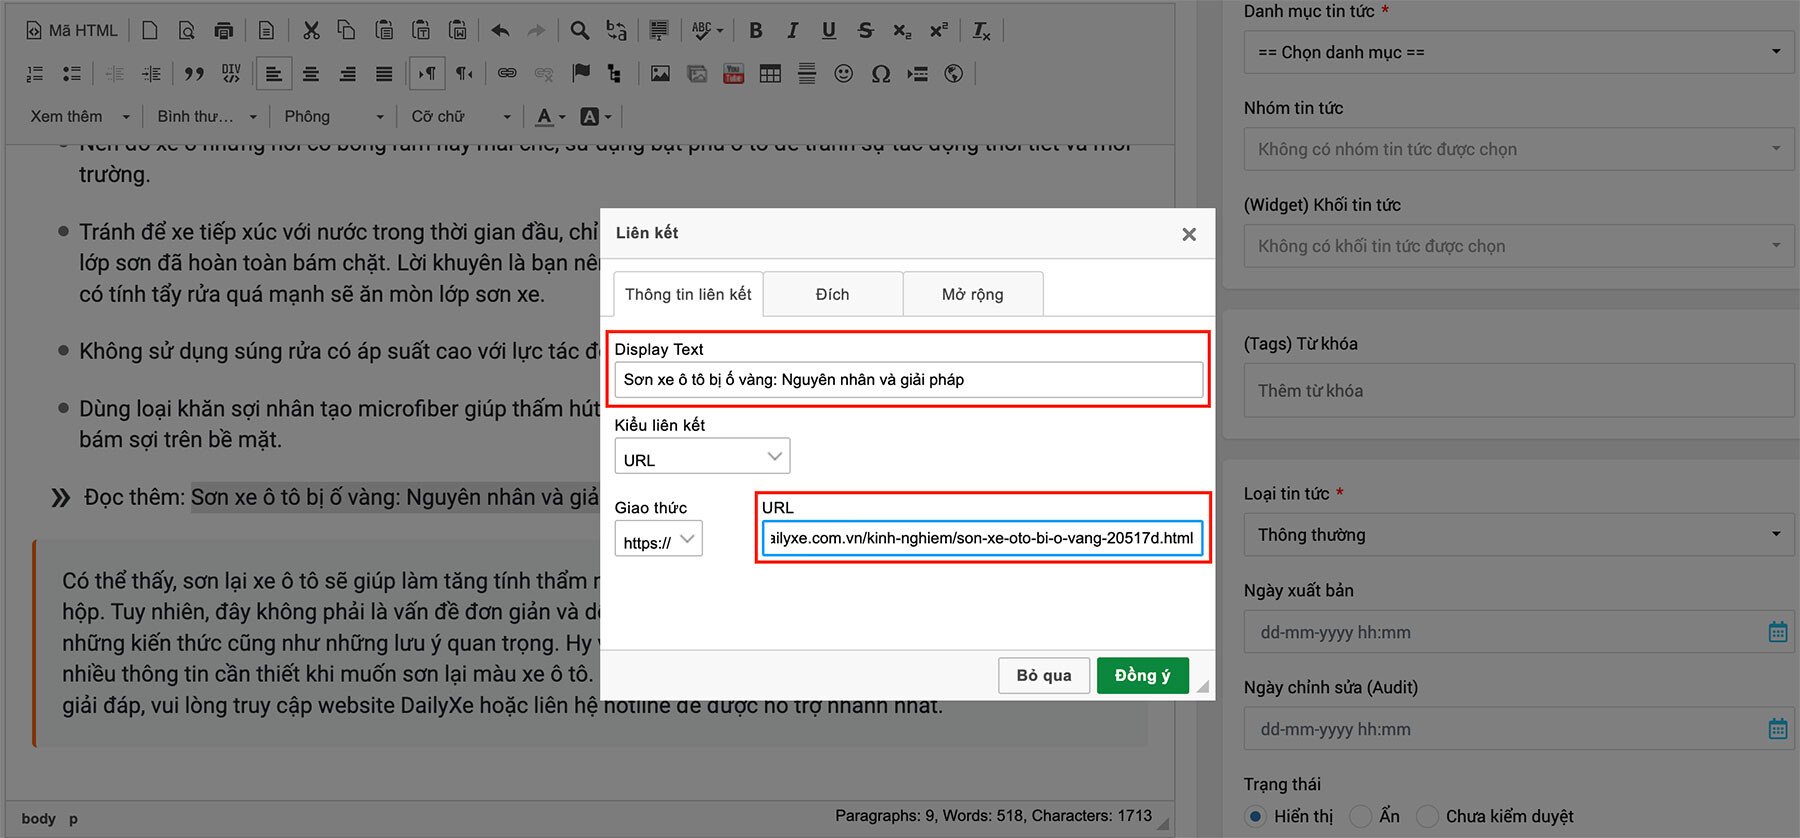
Task: Switch to the Đích tab
Action: (x=832, y=294)
